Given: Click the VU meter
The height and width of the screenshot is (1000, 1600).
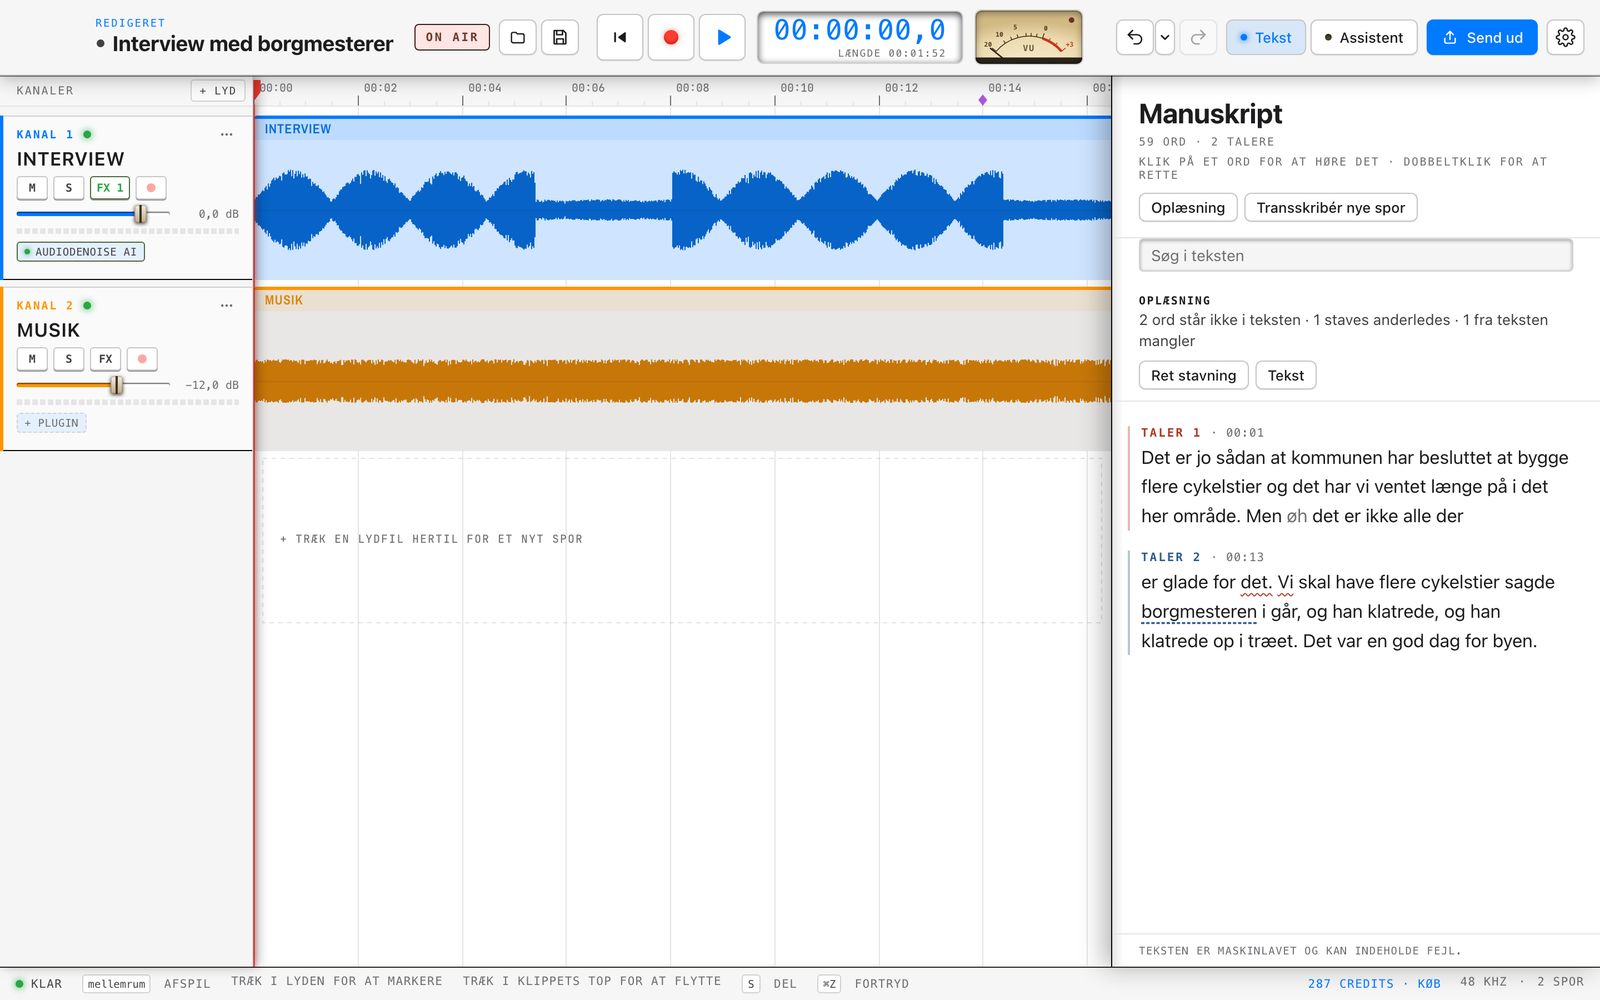Looking at the screenshot, I should [x=1028, y=37].
